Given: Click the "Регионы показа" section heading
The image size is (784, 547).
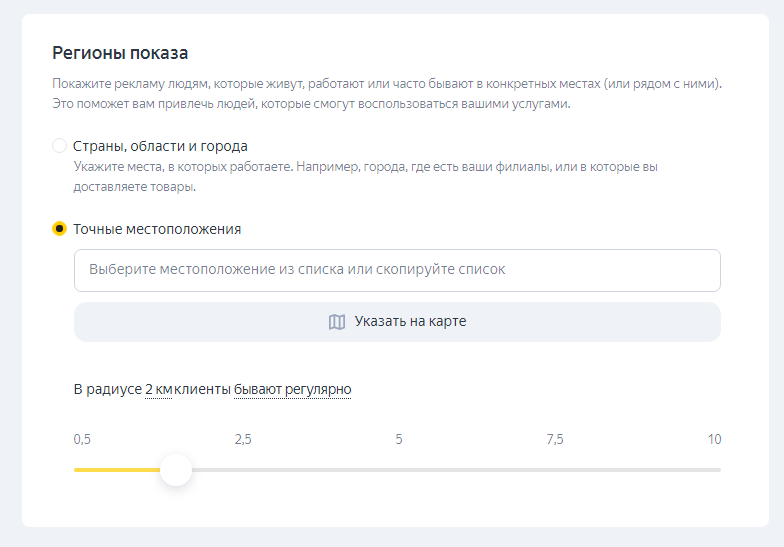Looking at the screenshot, I should (120, 53).
